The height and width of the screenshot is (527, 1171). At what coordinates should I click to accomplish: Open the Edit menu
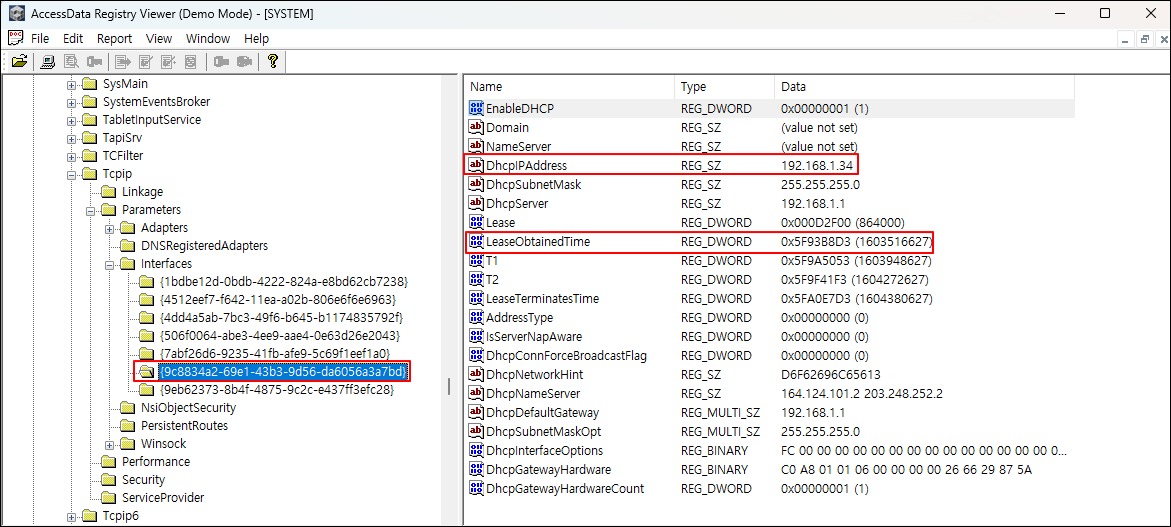[73, 38]
